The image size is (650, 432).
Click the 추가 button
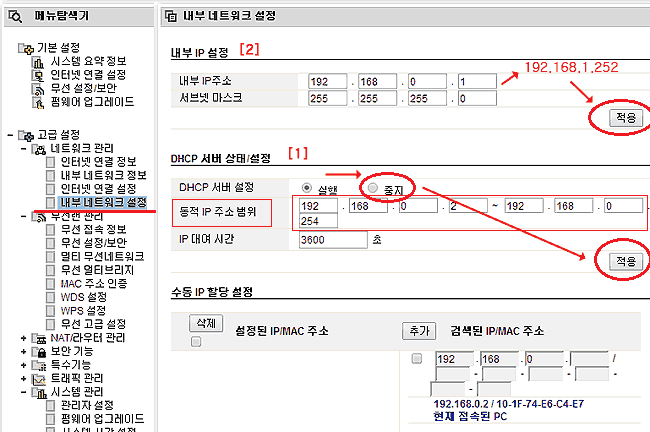point(419,331)
